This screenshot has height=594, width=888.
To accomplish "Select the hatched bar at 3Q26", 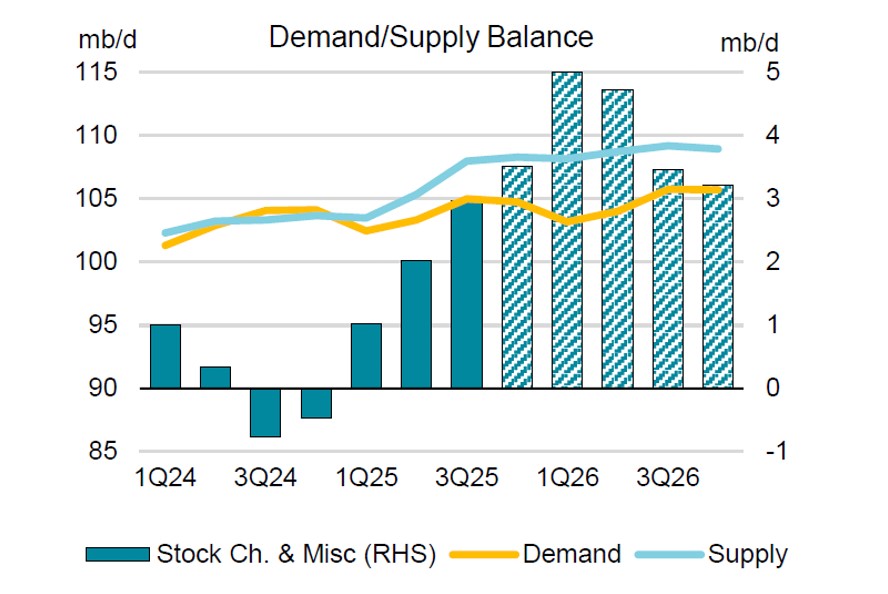I will point(667,278).
